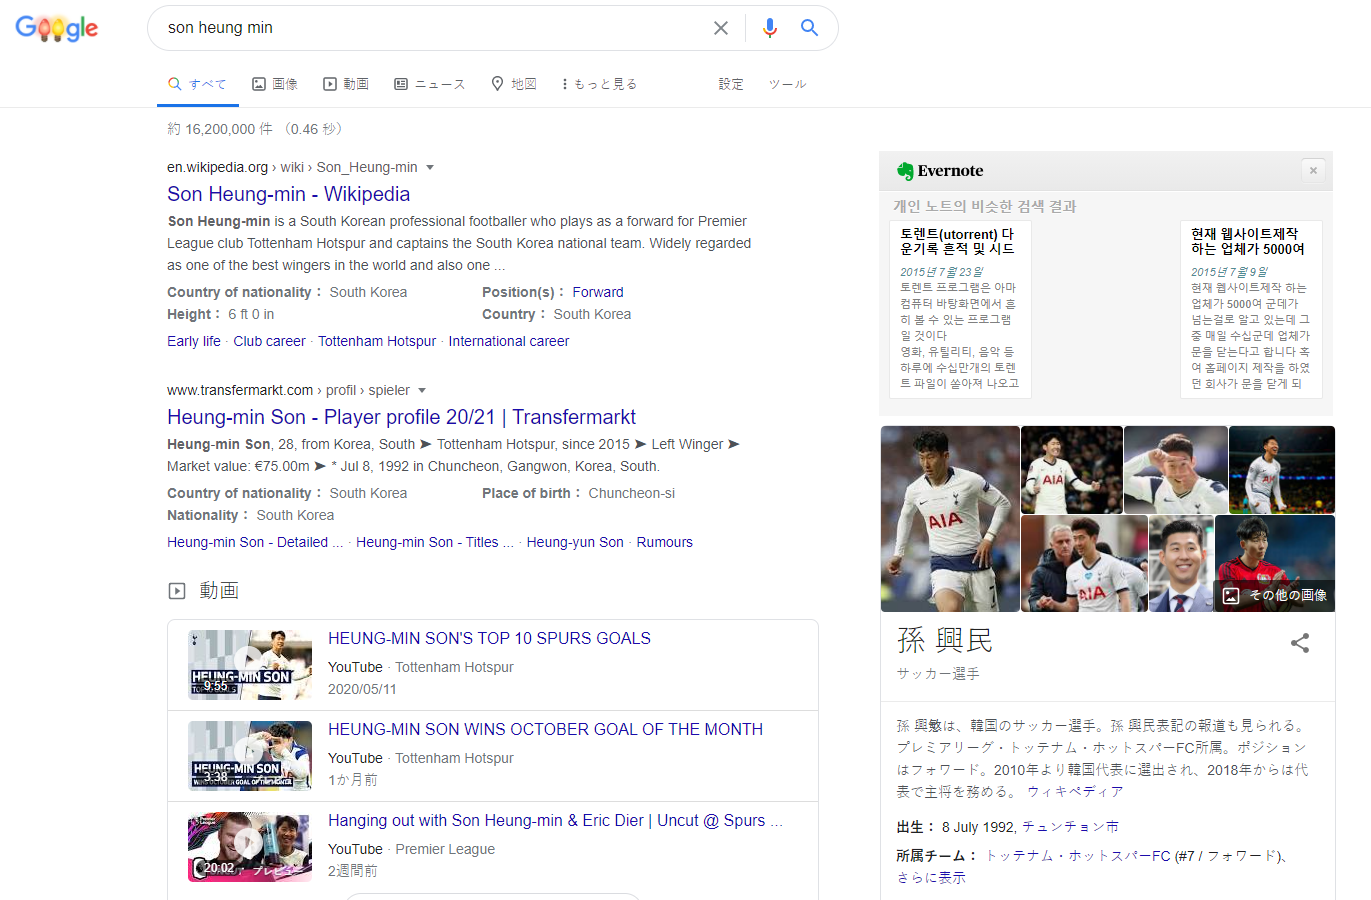Open the 'Club career' sitelink
The image size is (1371, 900).
click(269, 341)
